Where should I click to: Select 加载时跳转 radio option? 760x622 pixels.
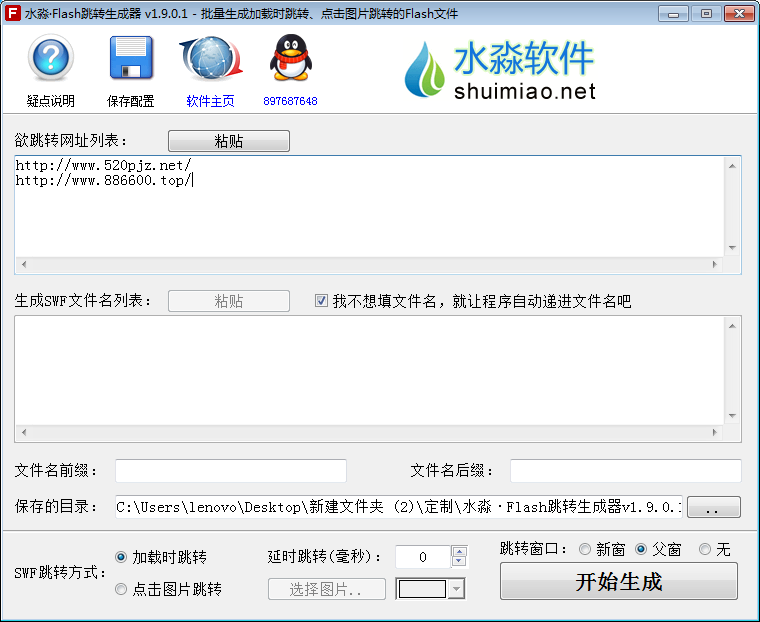point(121,557)
